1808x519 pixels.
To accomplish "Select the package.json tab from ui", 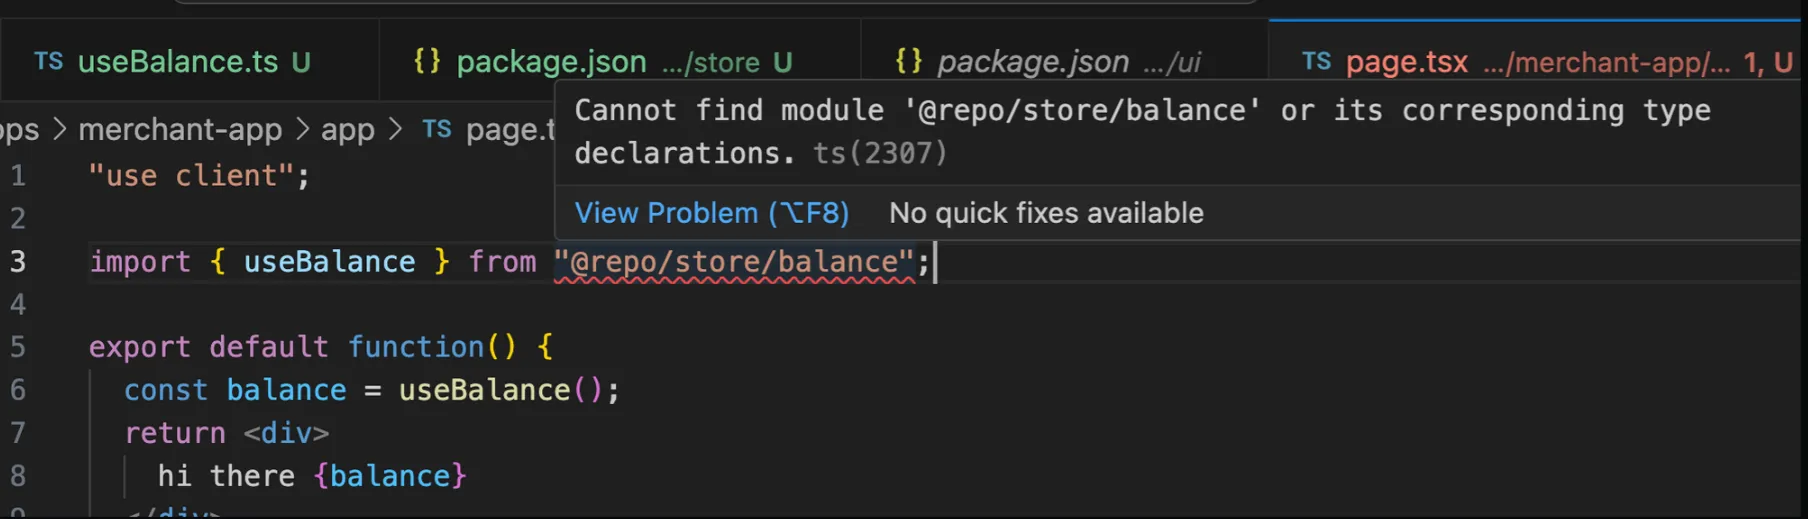I will 1032,62.
